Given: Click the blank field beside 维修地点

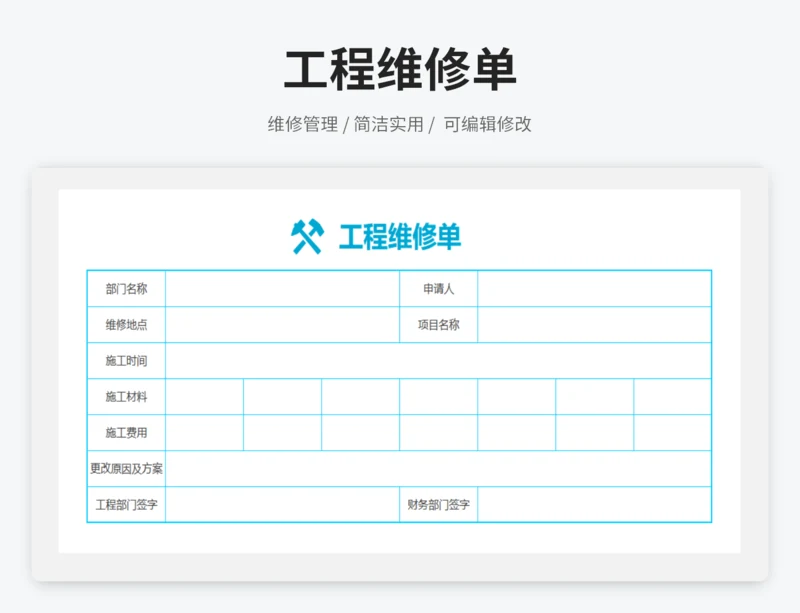Looking at the screenshot, I should tap(283, 325).
